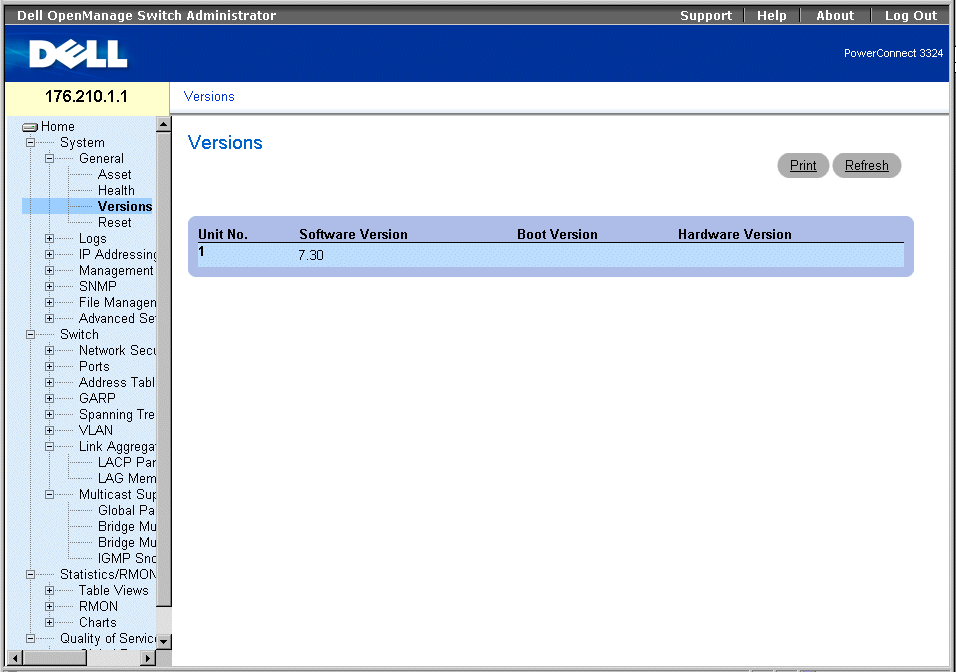Log Out of the switch administrator

click(x=911, y=16)
